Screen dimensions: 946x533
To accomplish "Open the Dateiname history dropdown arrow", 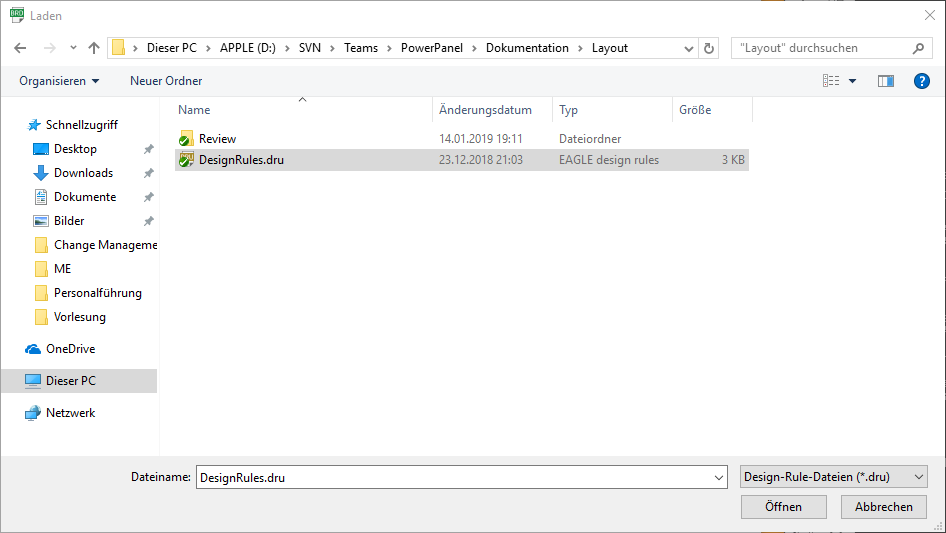I will (718, 478).
